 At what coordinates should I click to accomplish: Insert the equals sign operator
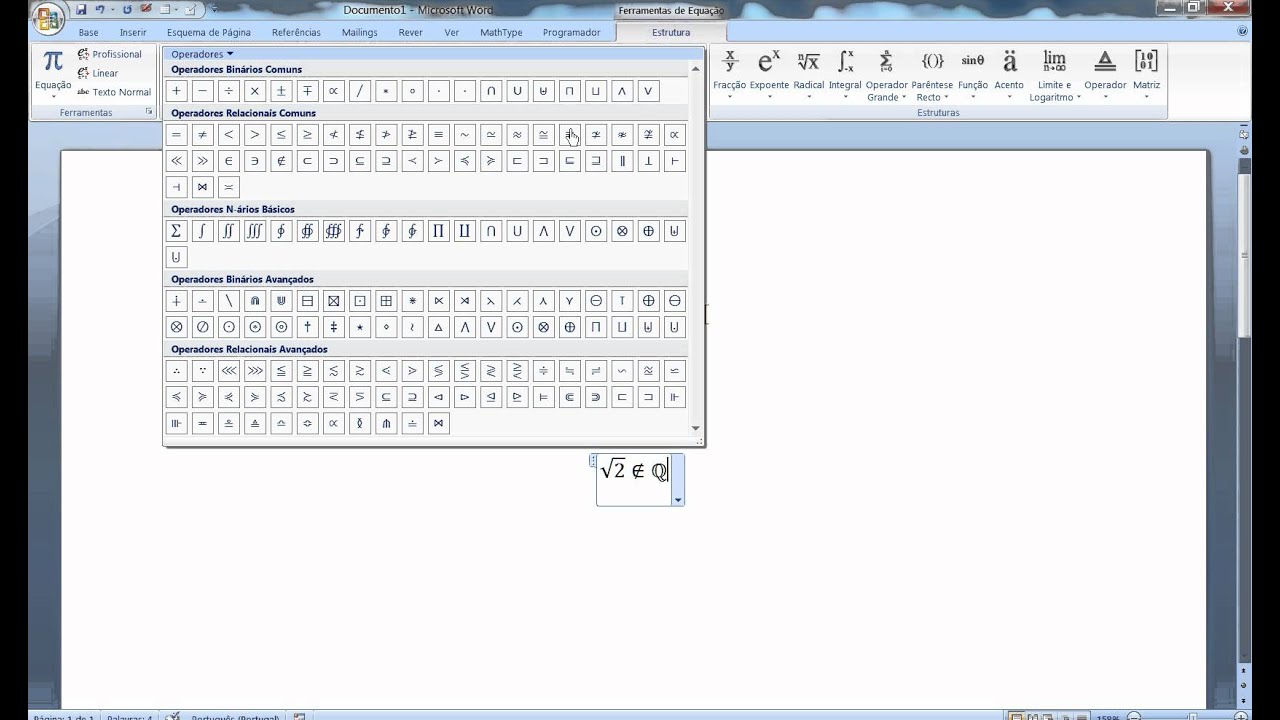177,134
